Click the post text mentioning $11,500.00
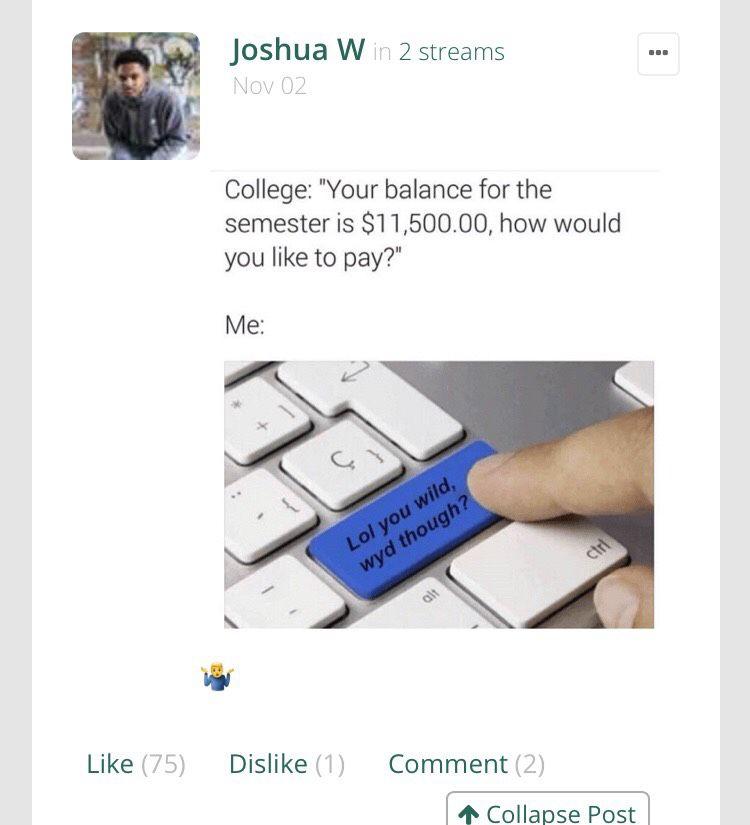Image resolution: width=750 pixels, height=825 pixels. (423, 224)
